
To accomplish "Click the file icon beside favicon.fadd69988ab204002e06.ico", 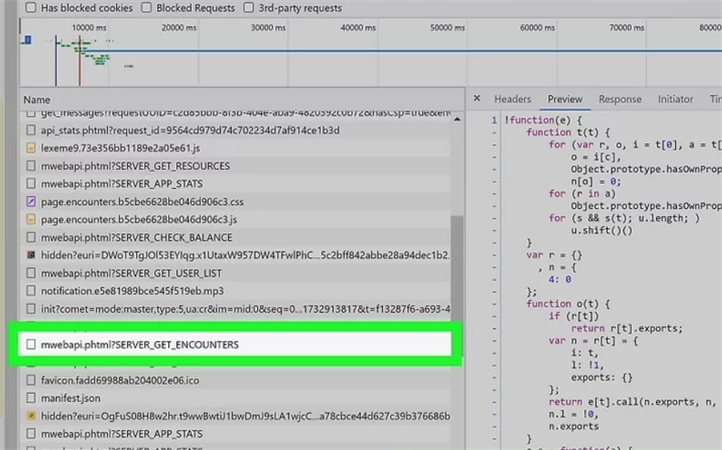I will (x=32, y=381).
